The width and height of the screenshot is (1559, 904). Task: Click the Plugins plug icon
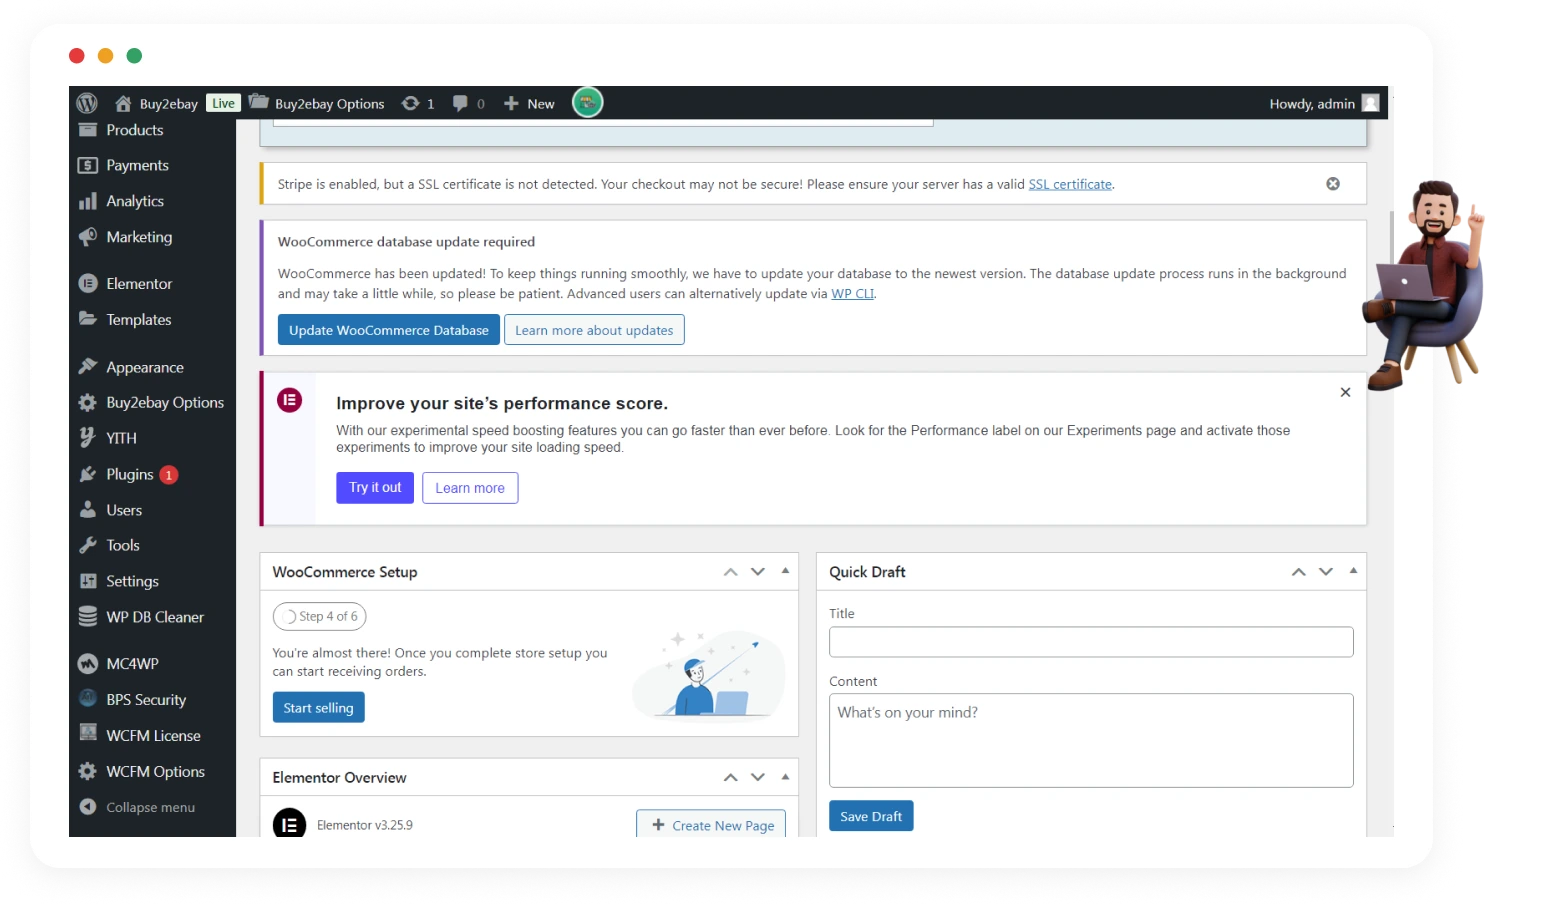[88, 474]
